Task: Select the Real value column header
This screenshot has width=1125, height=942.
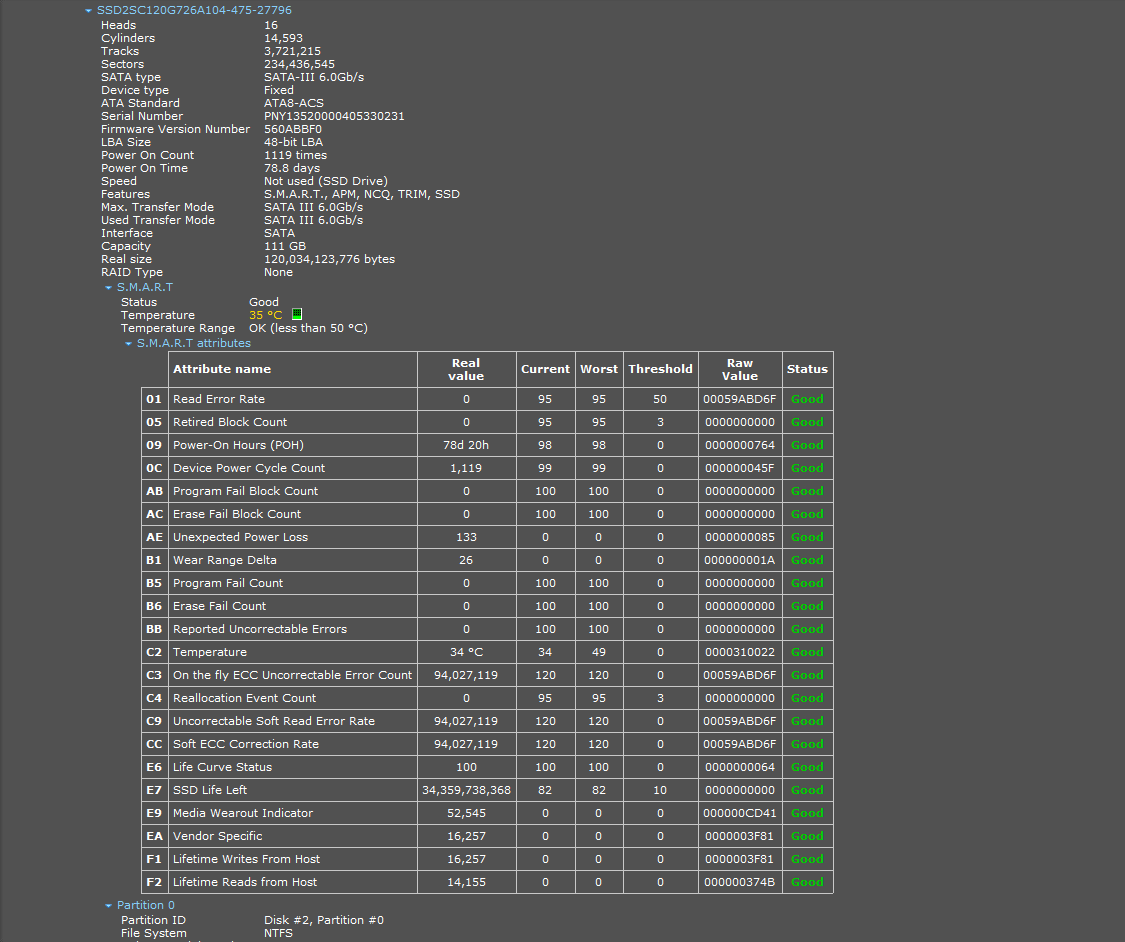Action: 466,369
